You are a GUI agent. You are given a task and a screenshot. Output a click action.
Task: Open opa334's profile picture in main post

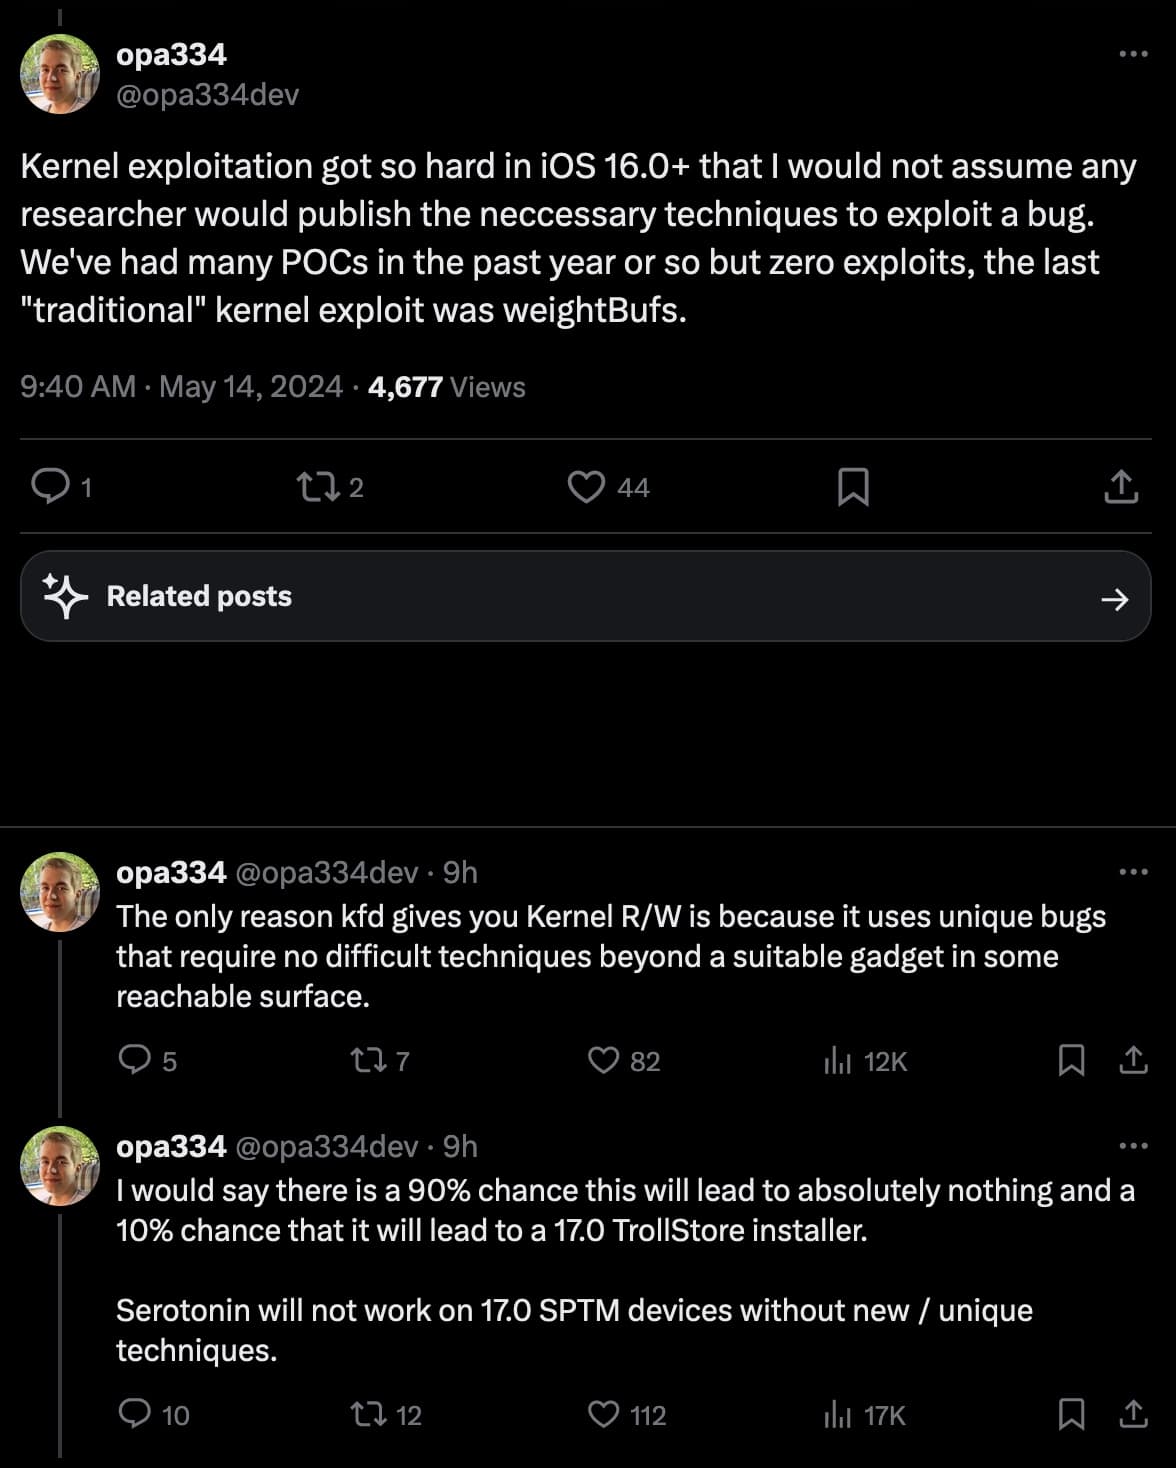pos(60,74)
